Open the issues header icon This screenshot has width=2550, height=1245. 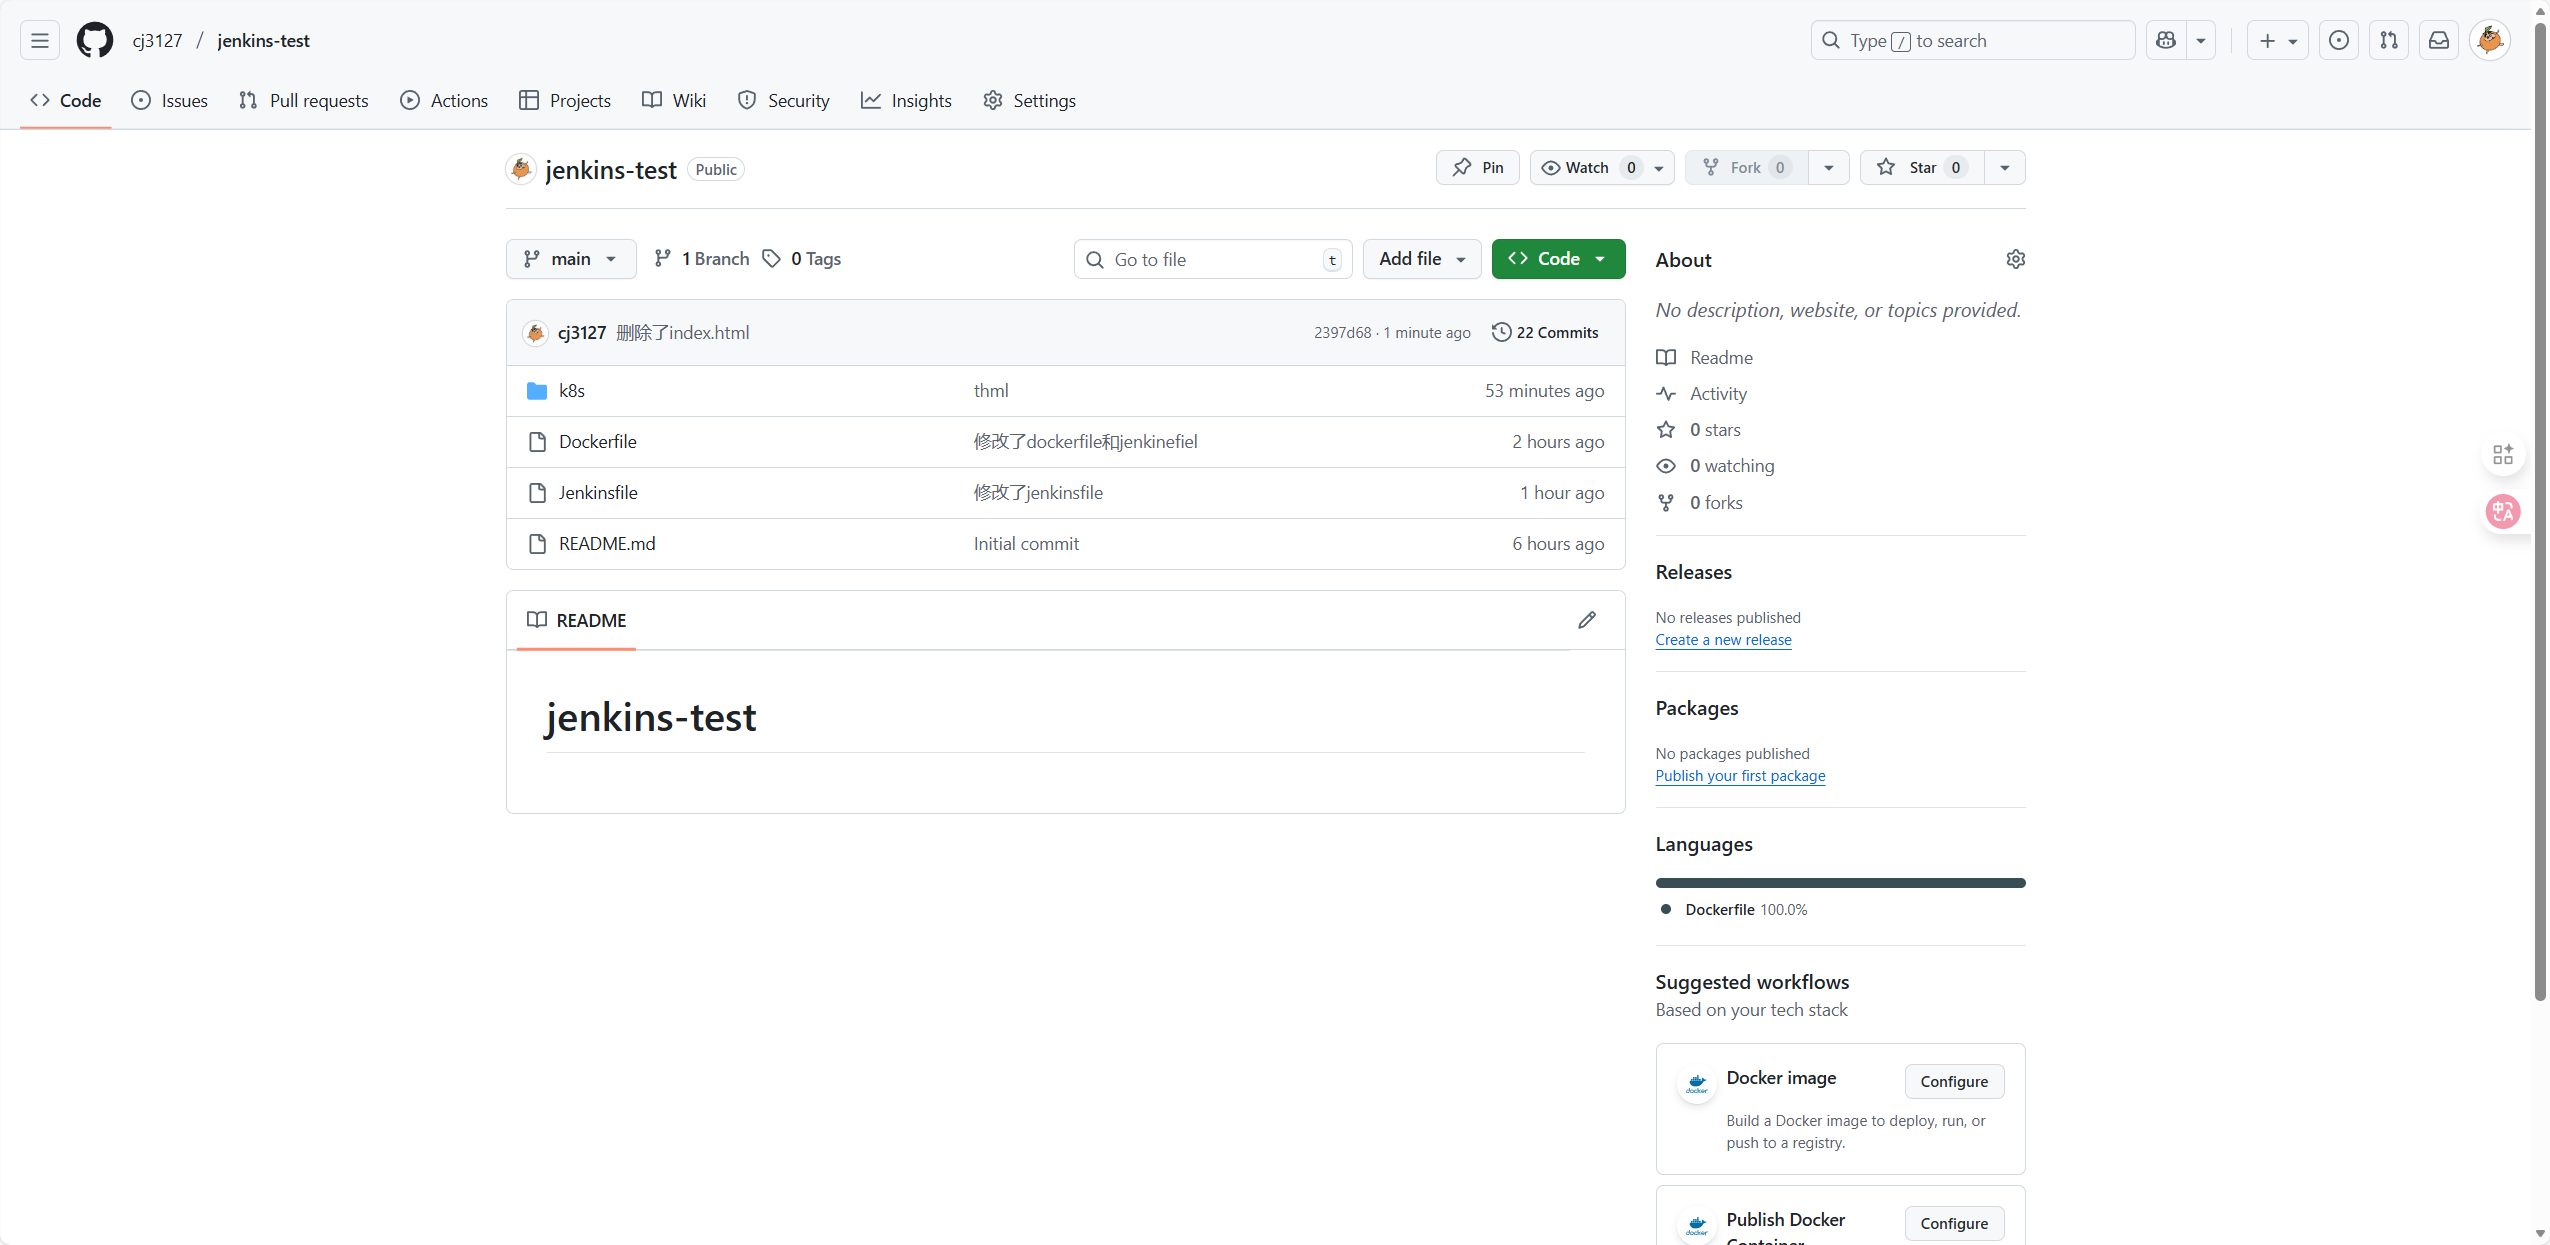click(2339, 40)
